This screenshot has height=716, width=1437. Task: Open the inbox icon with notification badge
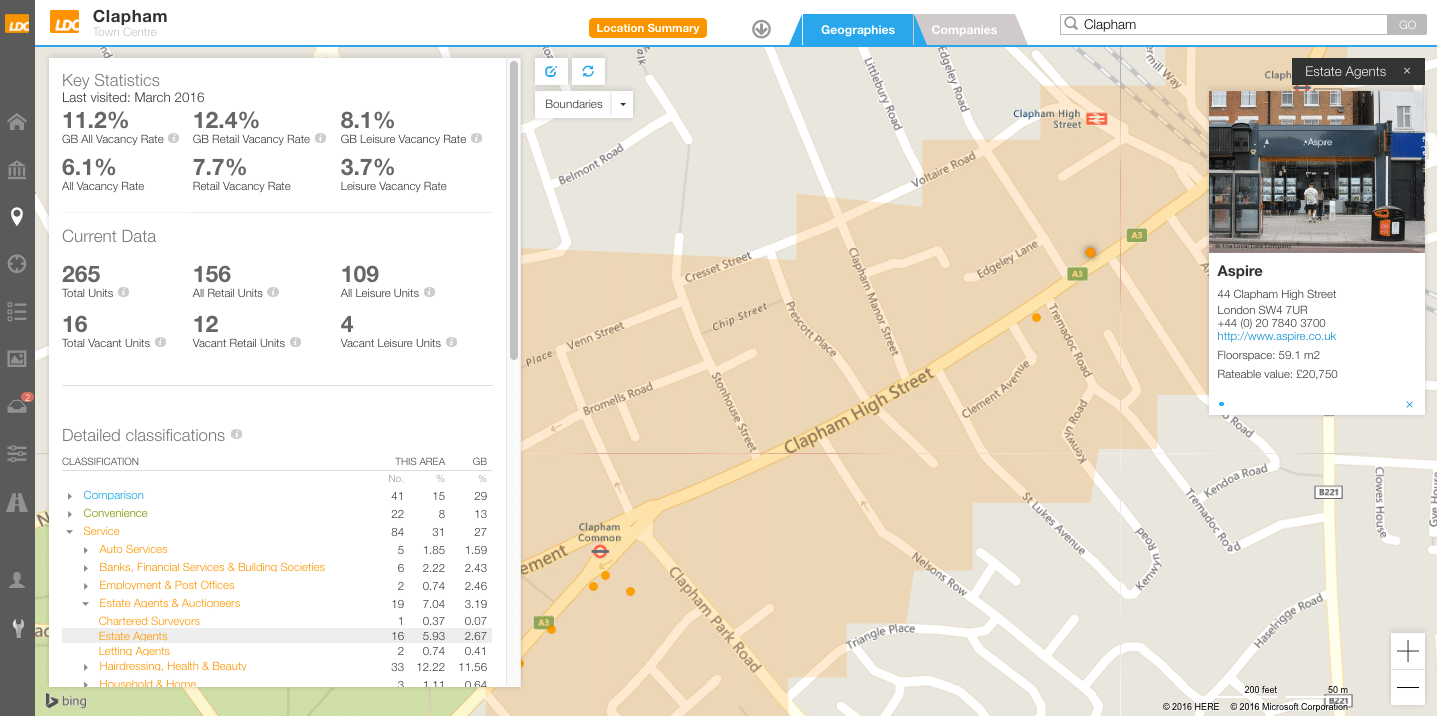17,405
